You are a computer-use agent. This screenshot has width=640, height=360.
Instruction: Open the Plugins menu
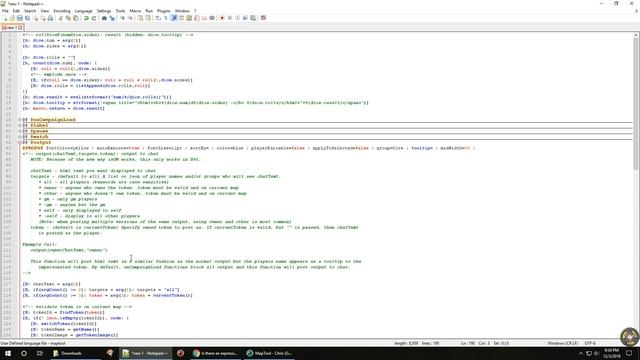164,11
